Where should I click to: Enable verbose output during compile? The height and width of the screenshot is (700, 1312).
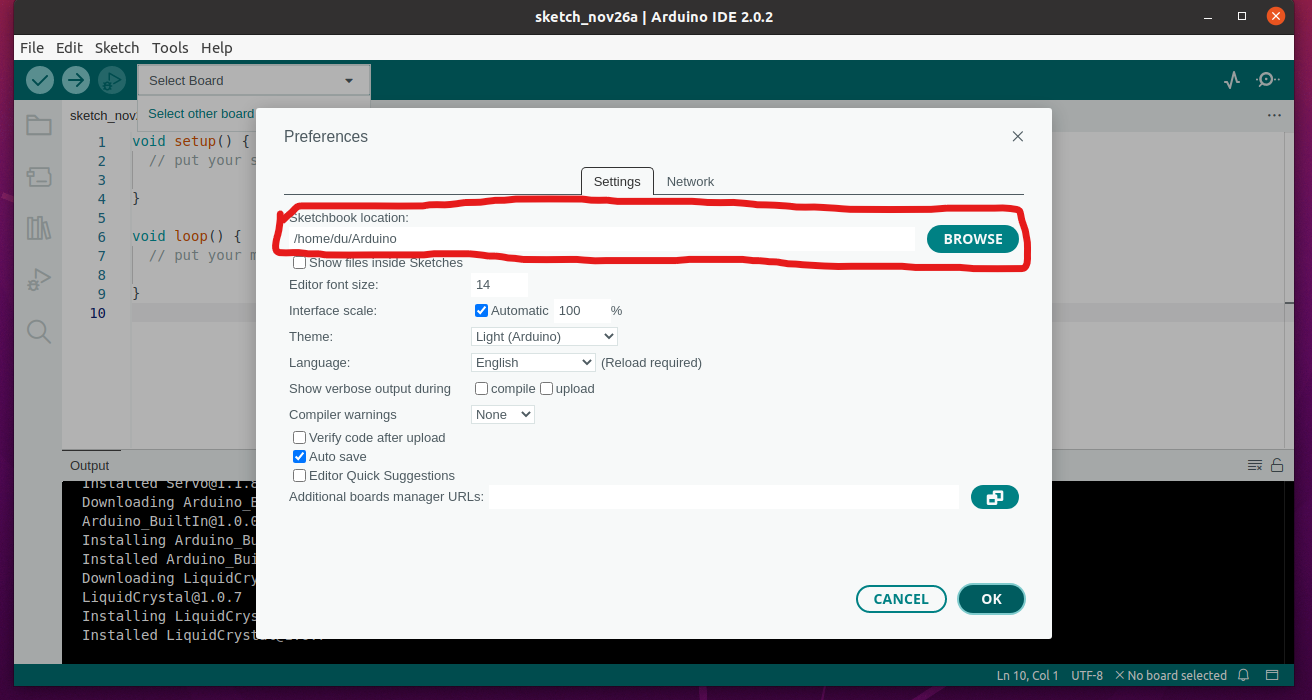pos(481,389)
